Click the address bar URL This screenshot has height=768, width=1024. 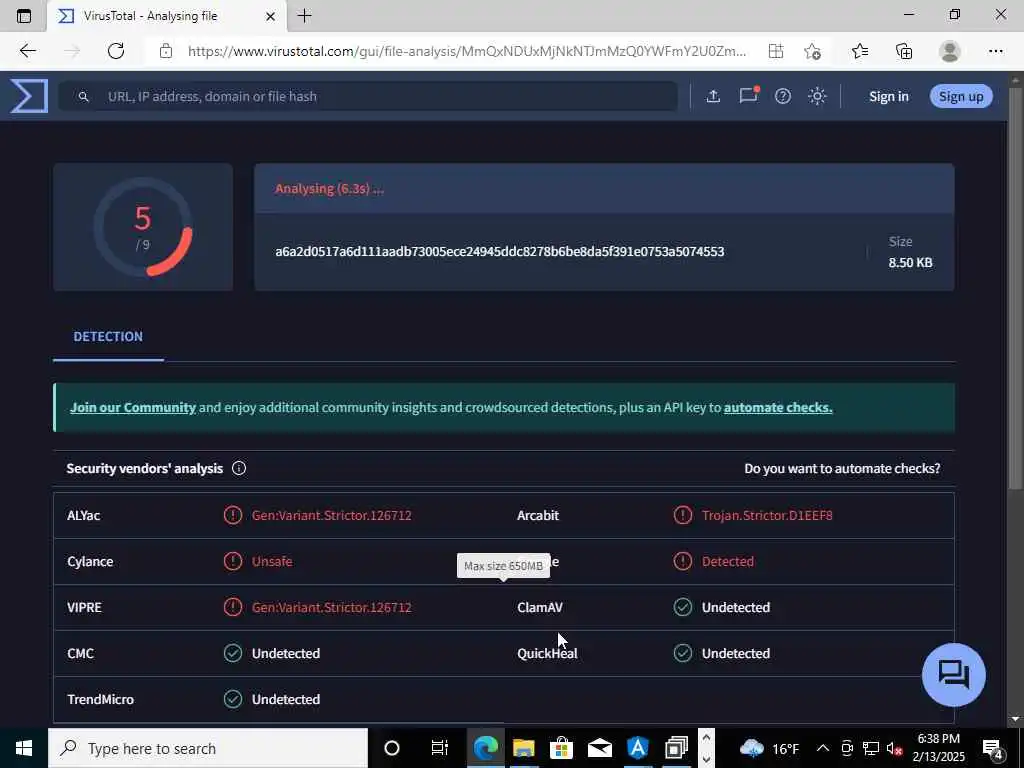click(467, 51)
